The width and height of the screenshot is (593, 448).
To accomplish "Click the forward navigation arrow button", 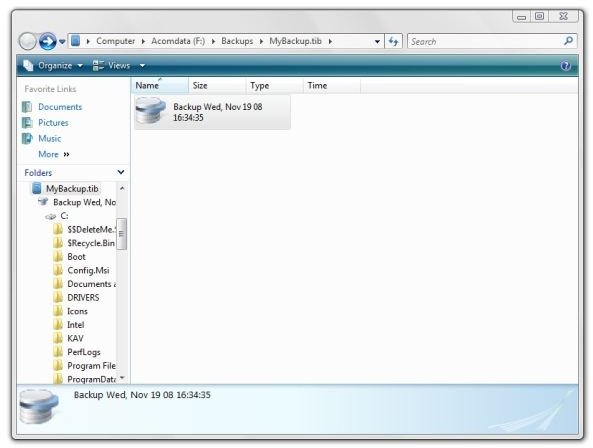I will 47,41.
